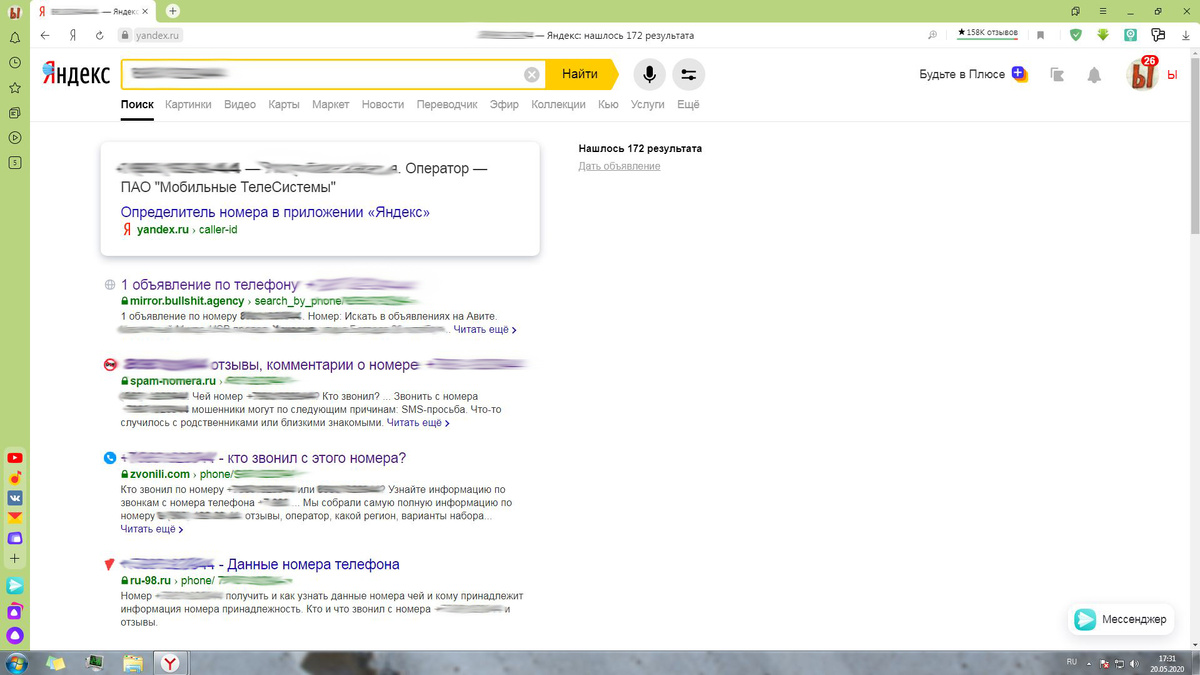This screenshot has width=1200, height=675.
Task: Open profile avatar with 26 badge
Action: 1142,74
